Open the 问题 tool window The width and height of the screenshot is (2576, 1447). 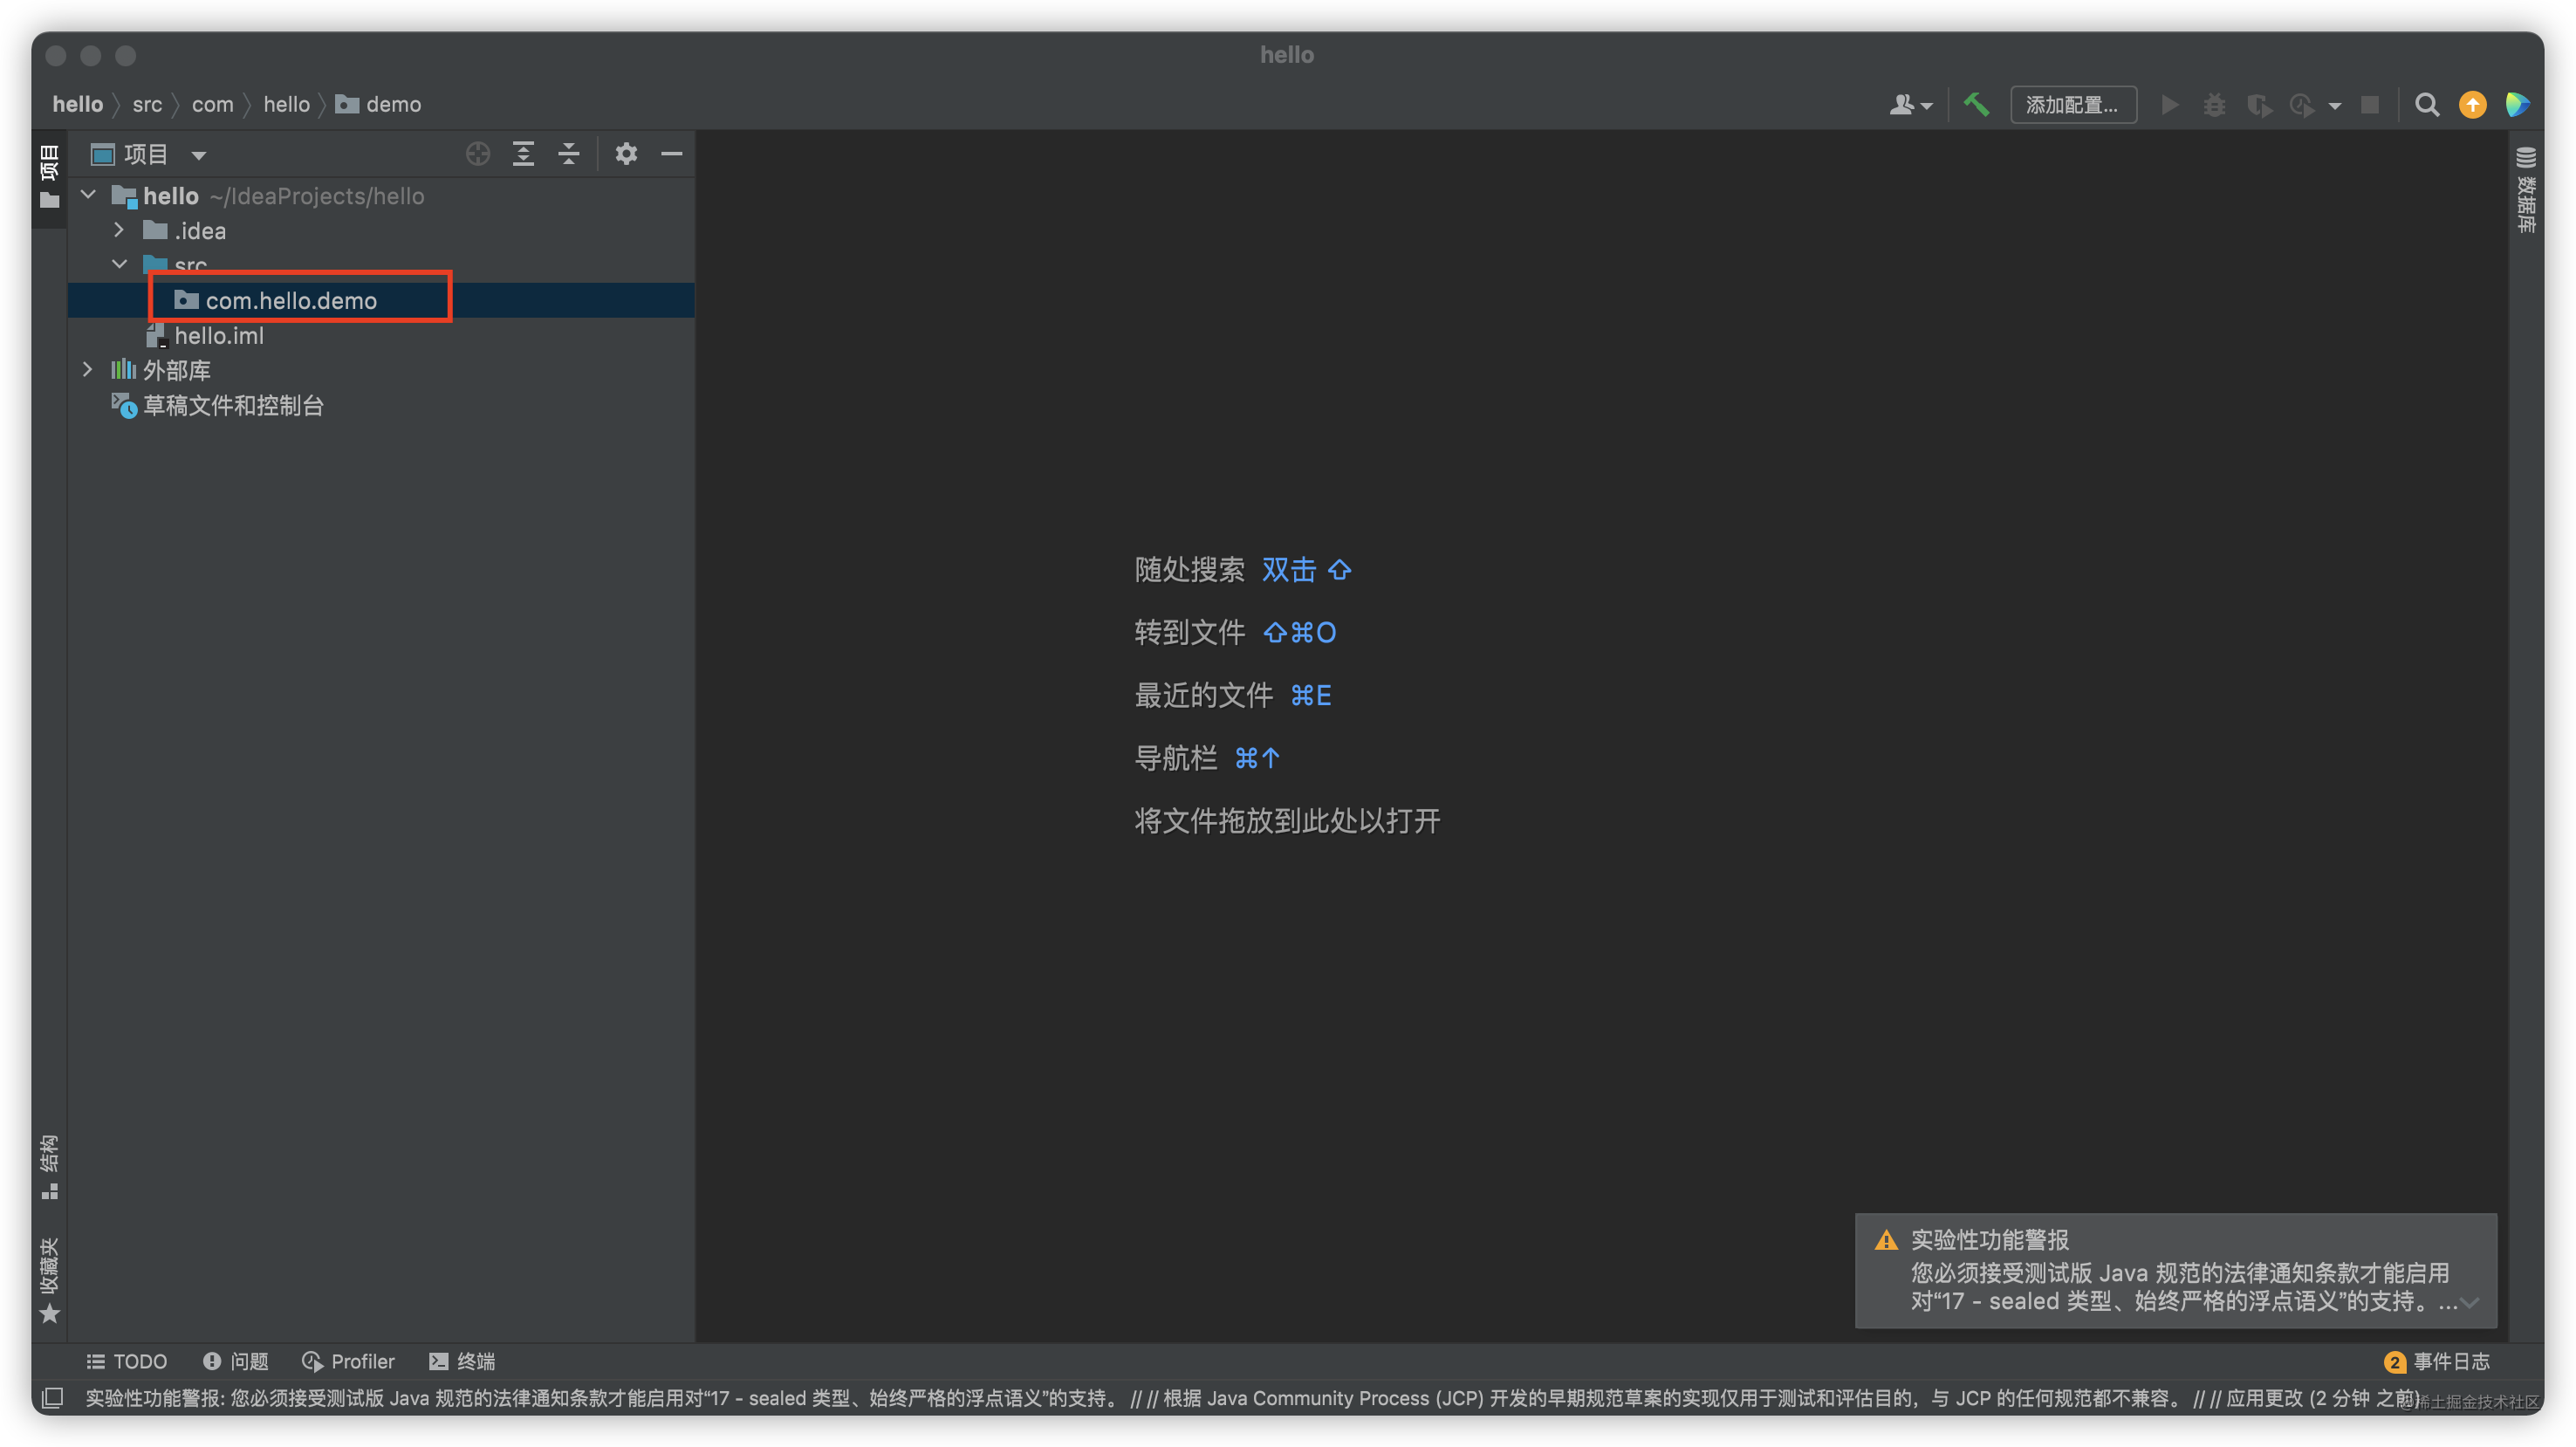click(236, 1361)
